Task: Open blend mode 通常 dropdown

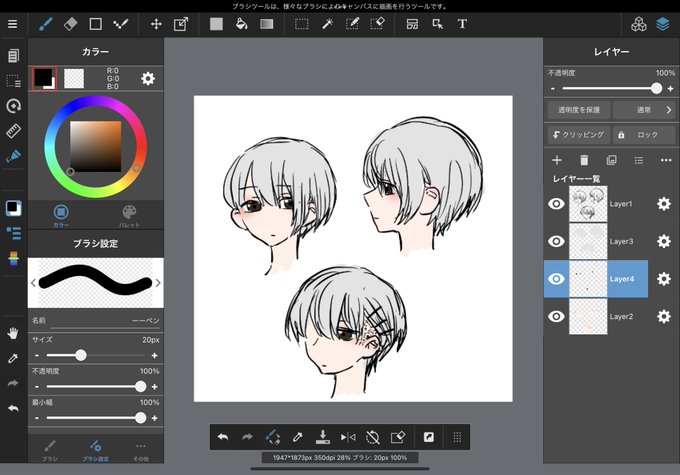Action: (x=644, y=110)
